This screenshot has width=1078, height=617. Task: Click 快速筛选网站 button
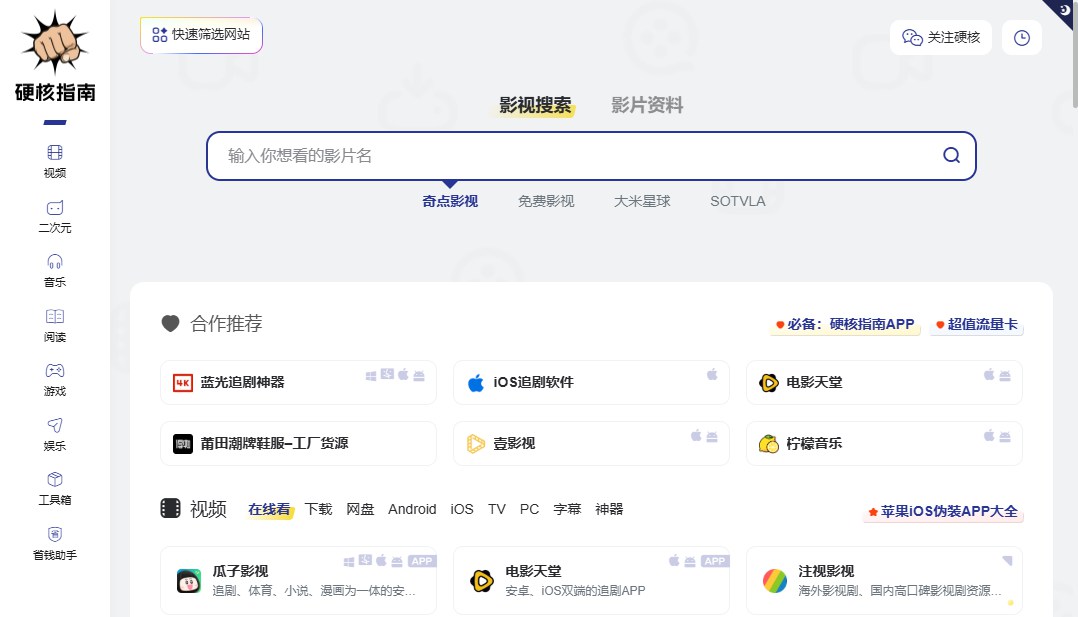pos(201,35)
